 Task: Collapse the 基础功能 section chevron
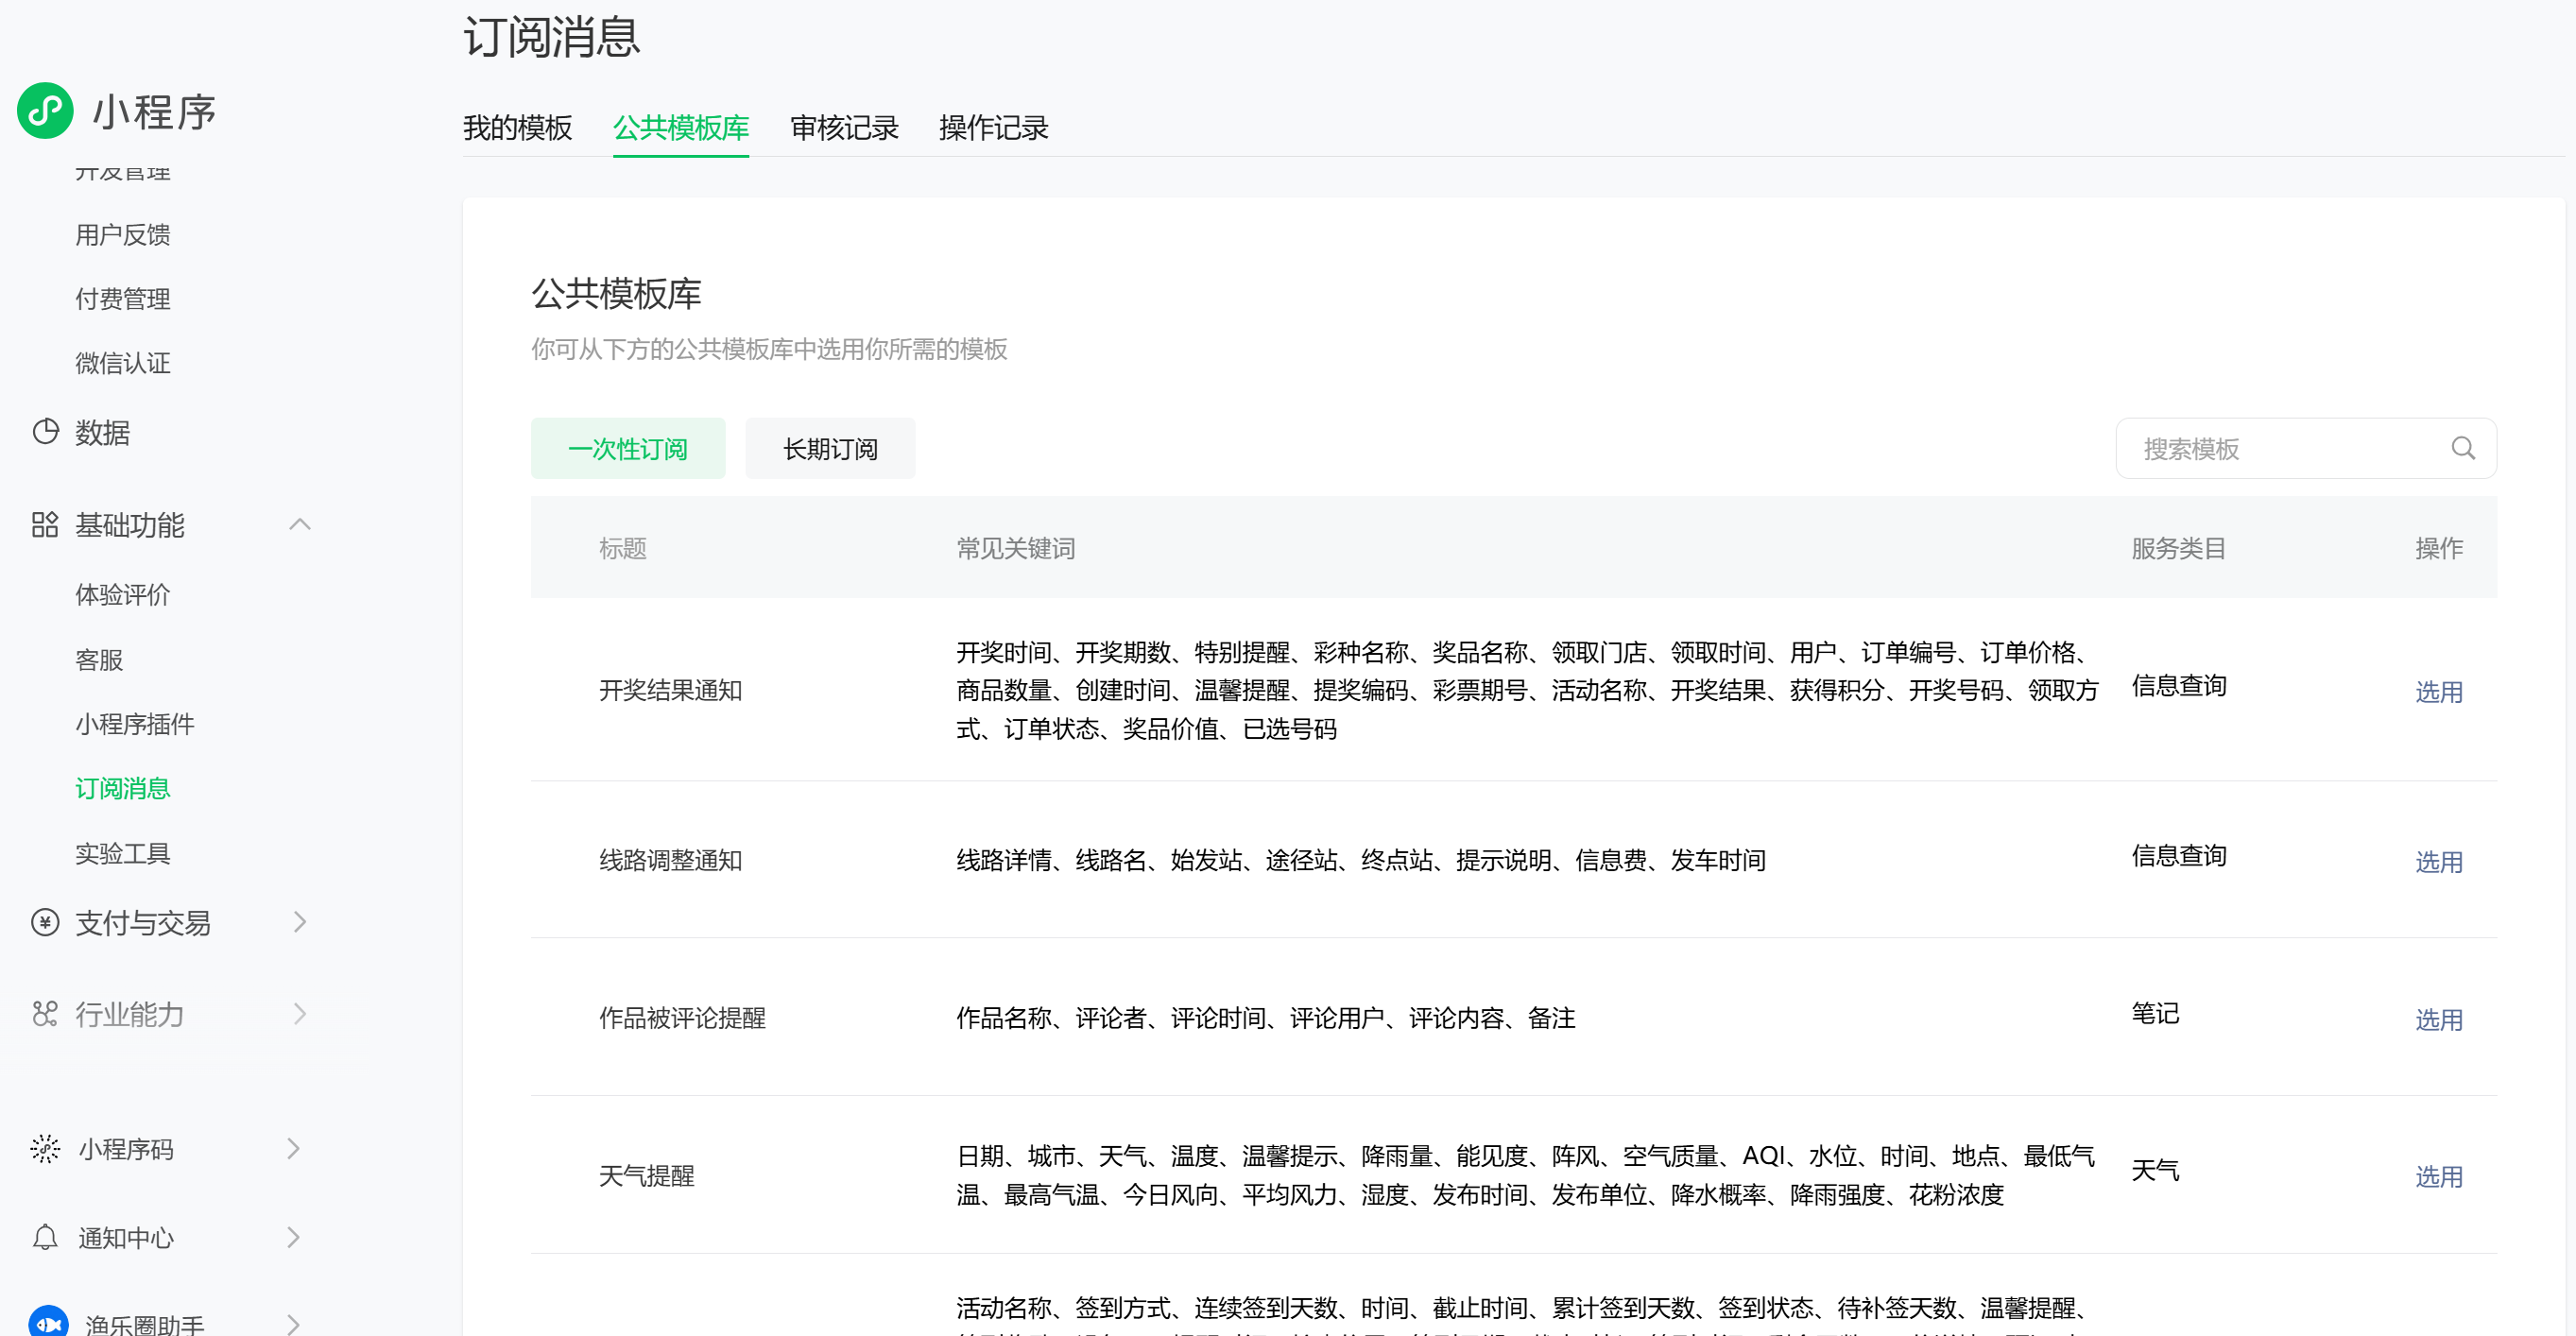pyautogui.click(x=300, y=524)
